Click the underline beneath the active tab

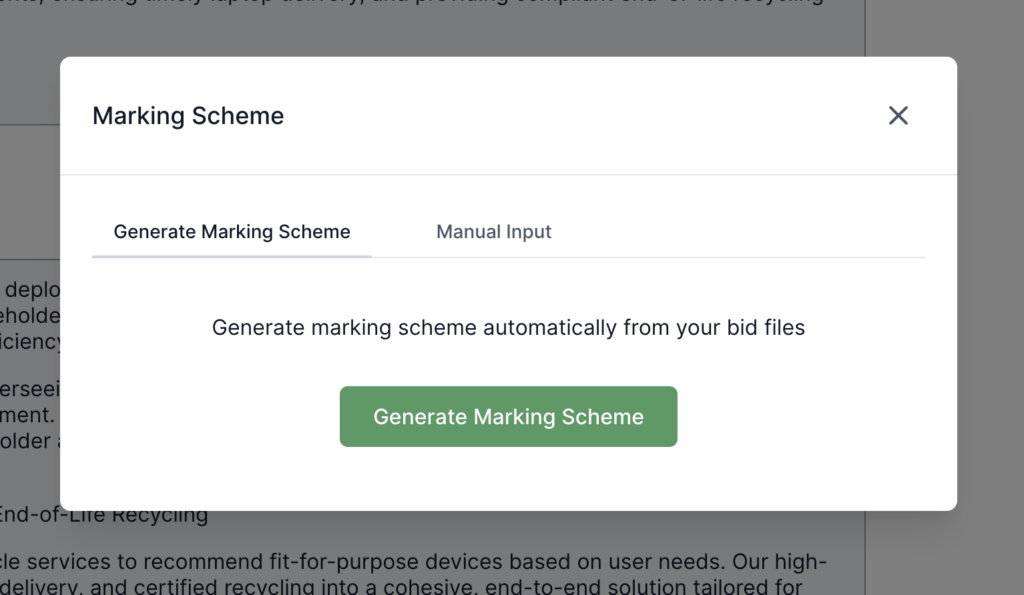click(232, 256)
